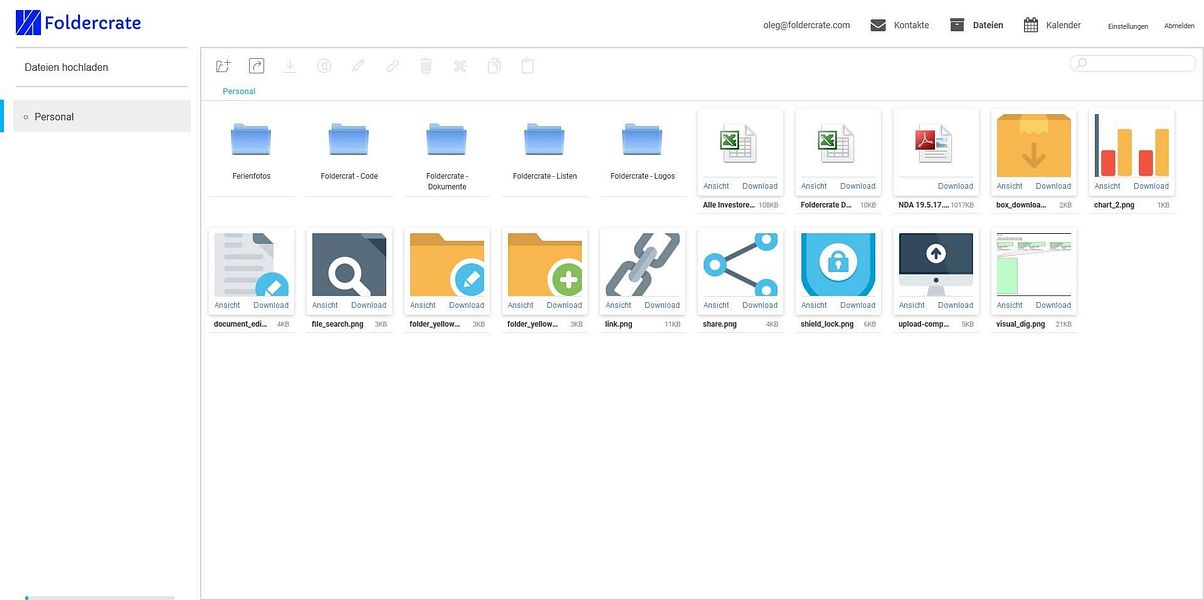
Task: Click Ansicht under chart_2.png
Action: tap(1107, 186)
